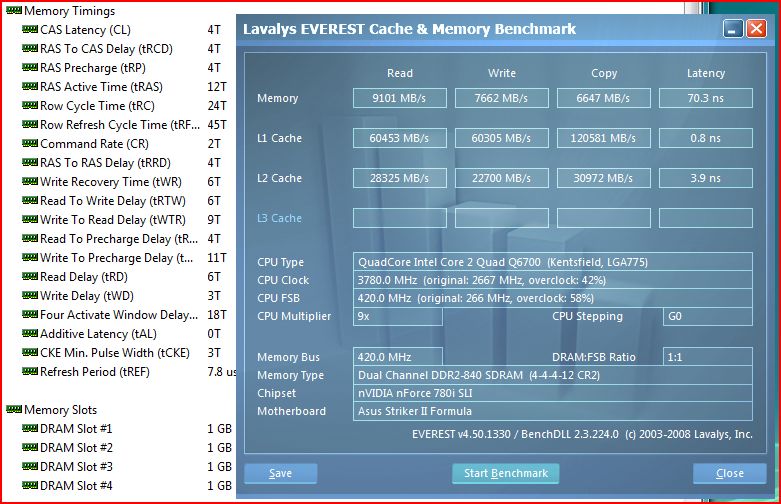Click the Memory Timings section icon
The width and height of the screenshot is (781, 504).
[14, 10]
